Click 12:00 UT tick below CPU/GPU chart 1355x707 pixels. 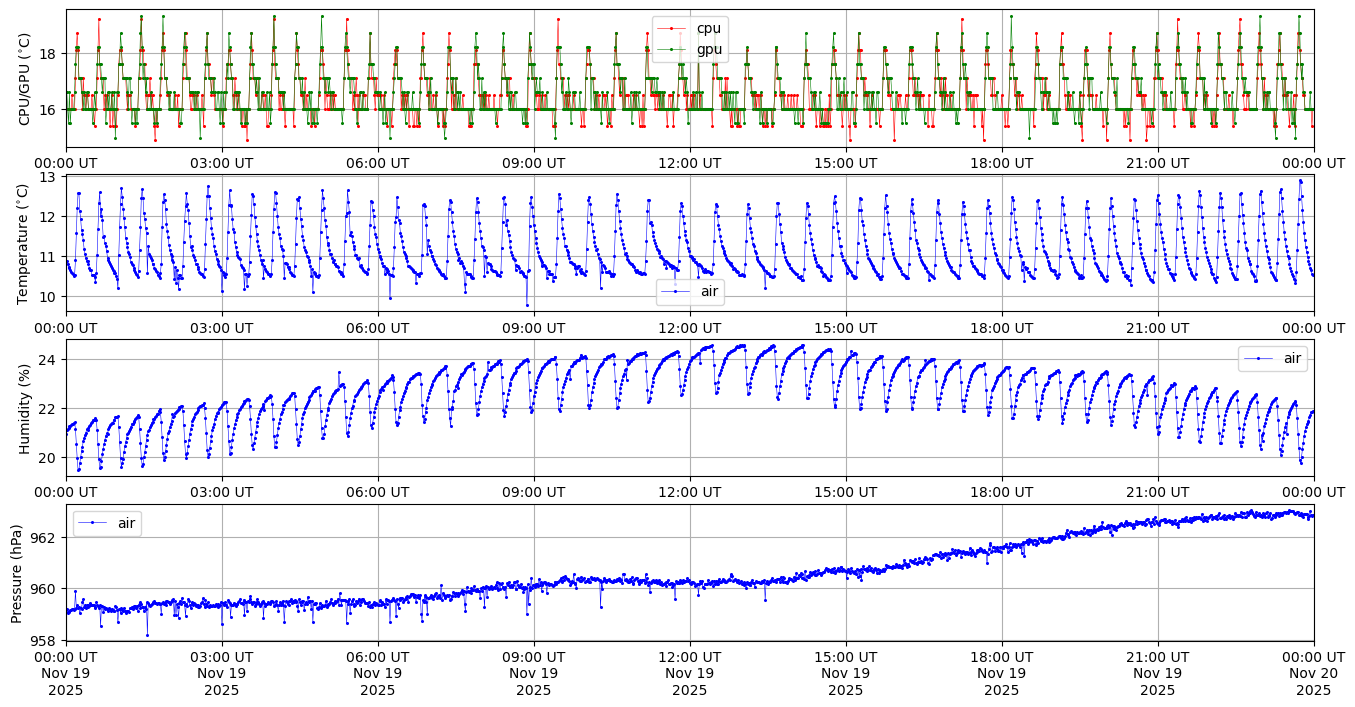tap(690, 163)
